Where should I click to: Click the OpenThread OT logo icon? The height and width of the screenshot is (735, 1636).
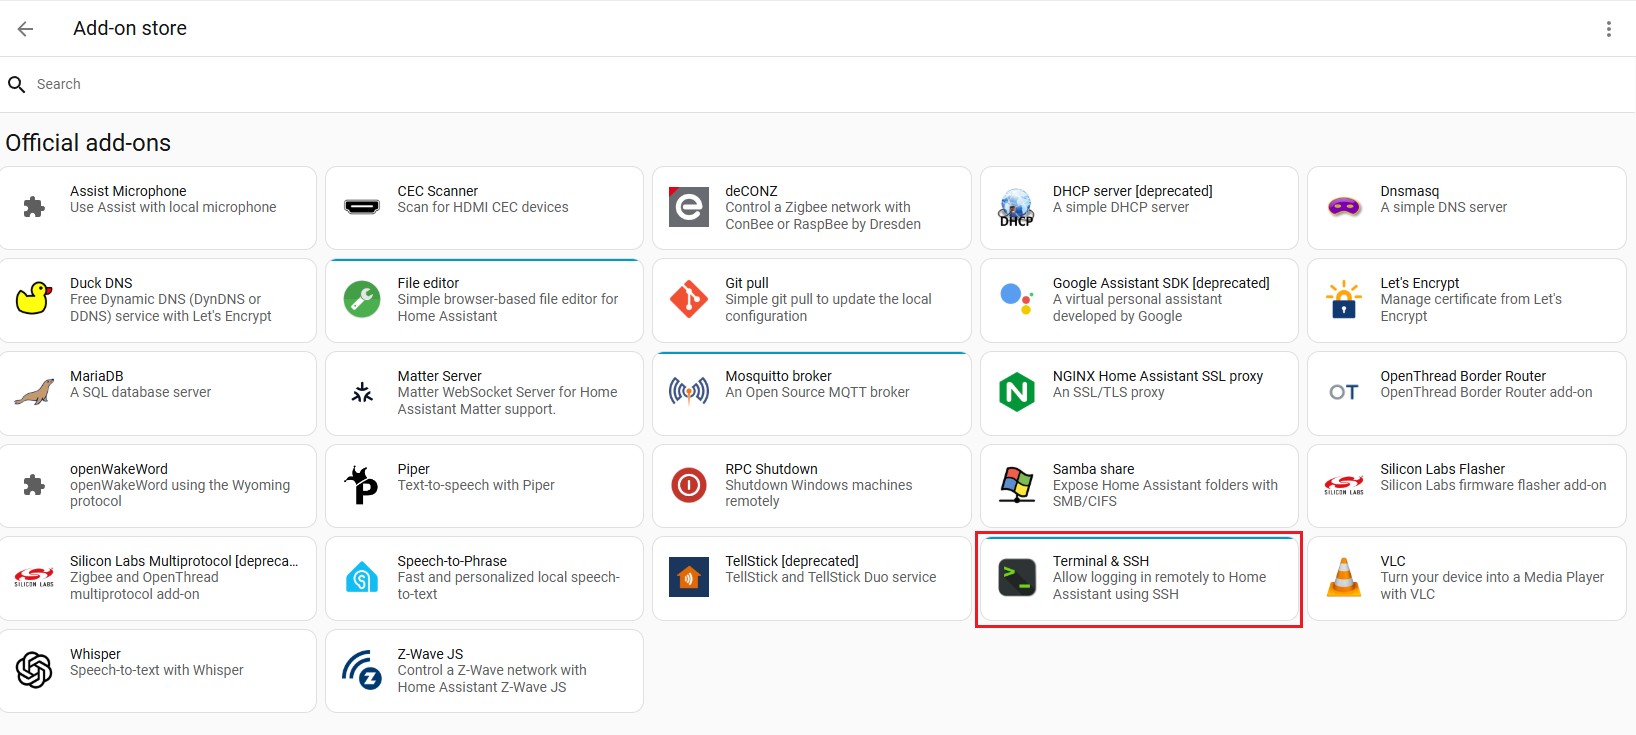point(1344,392)
